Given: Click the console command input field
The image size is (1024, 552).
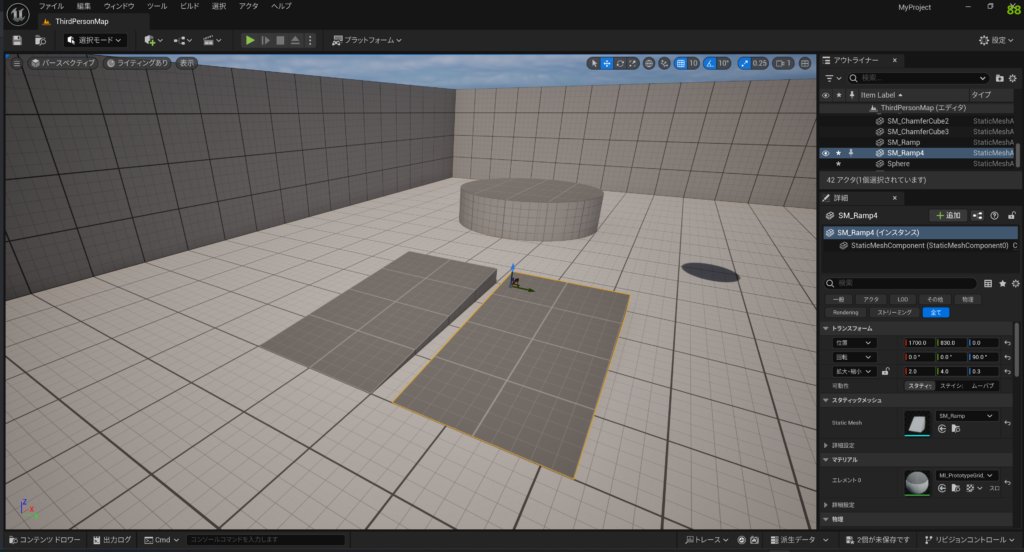Looking at the screenshot, I should pos(265,540).
